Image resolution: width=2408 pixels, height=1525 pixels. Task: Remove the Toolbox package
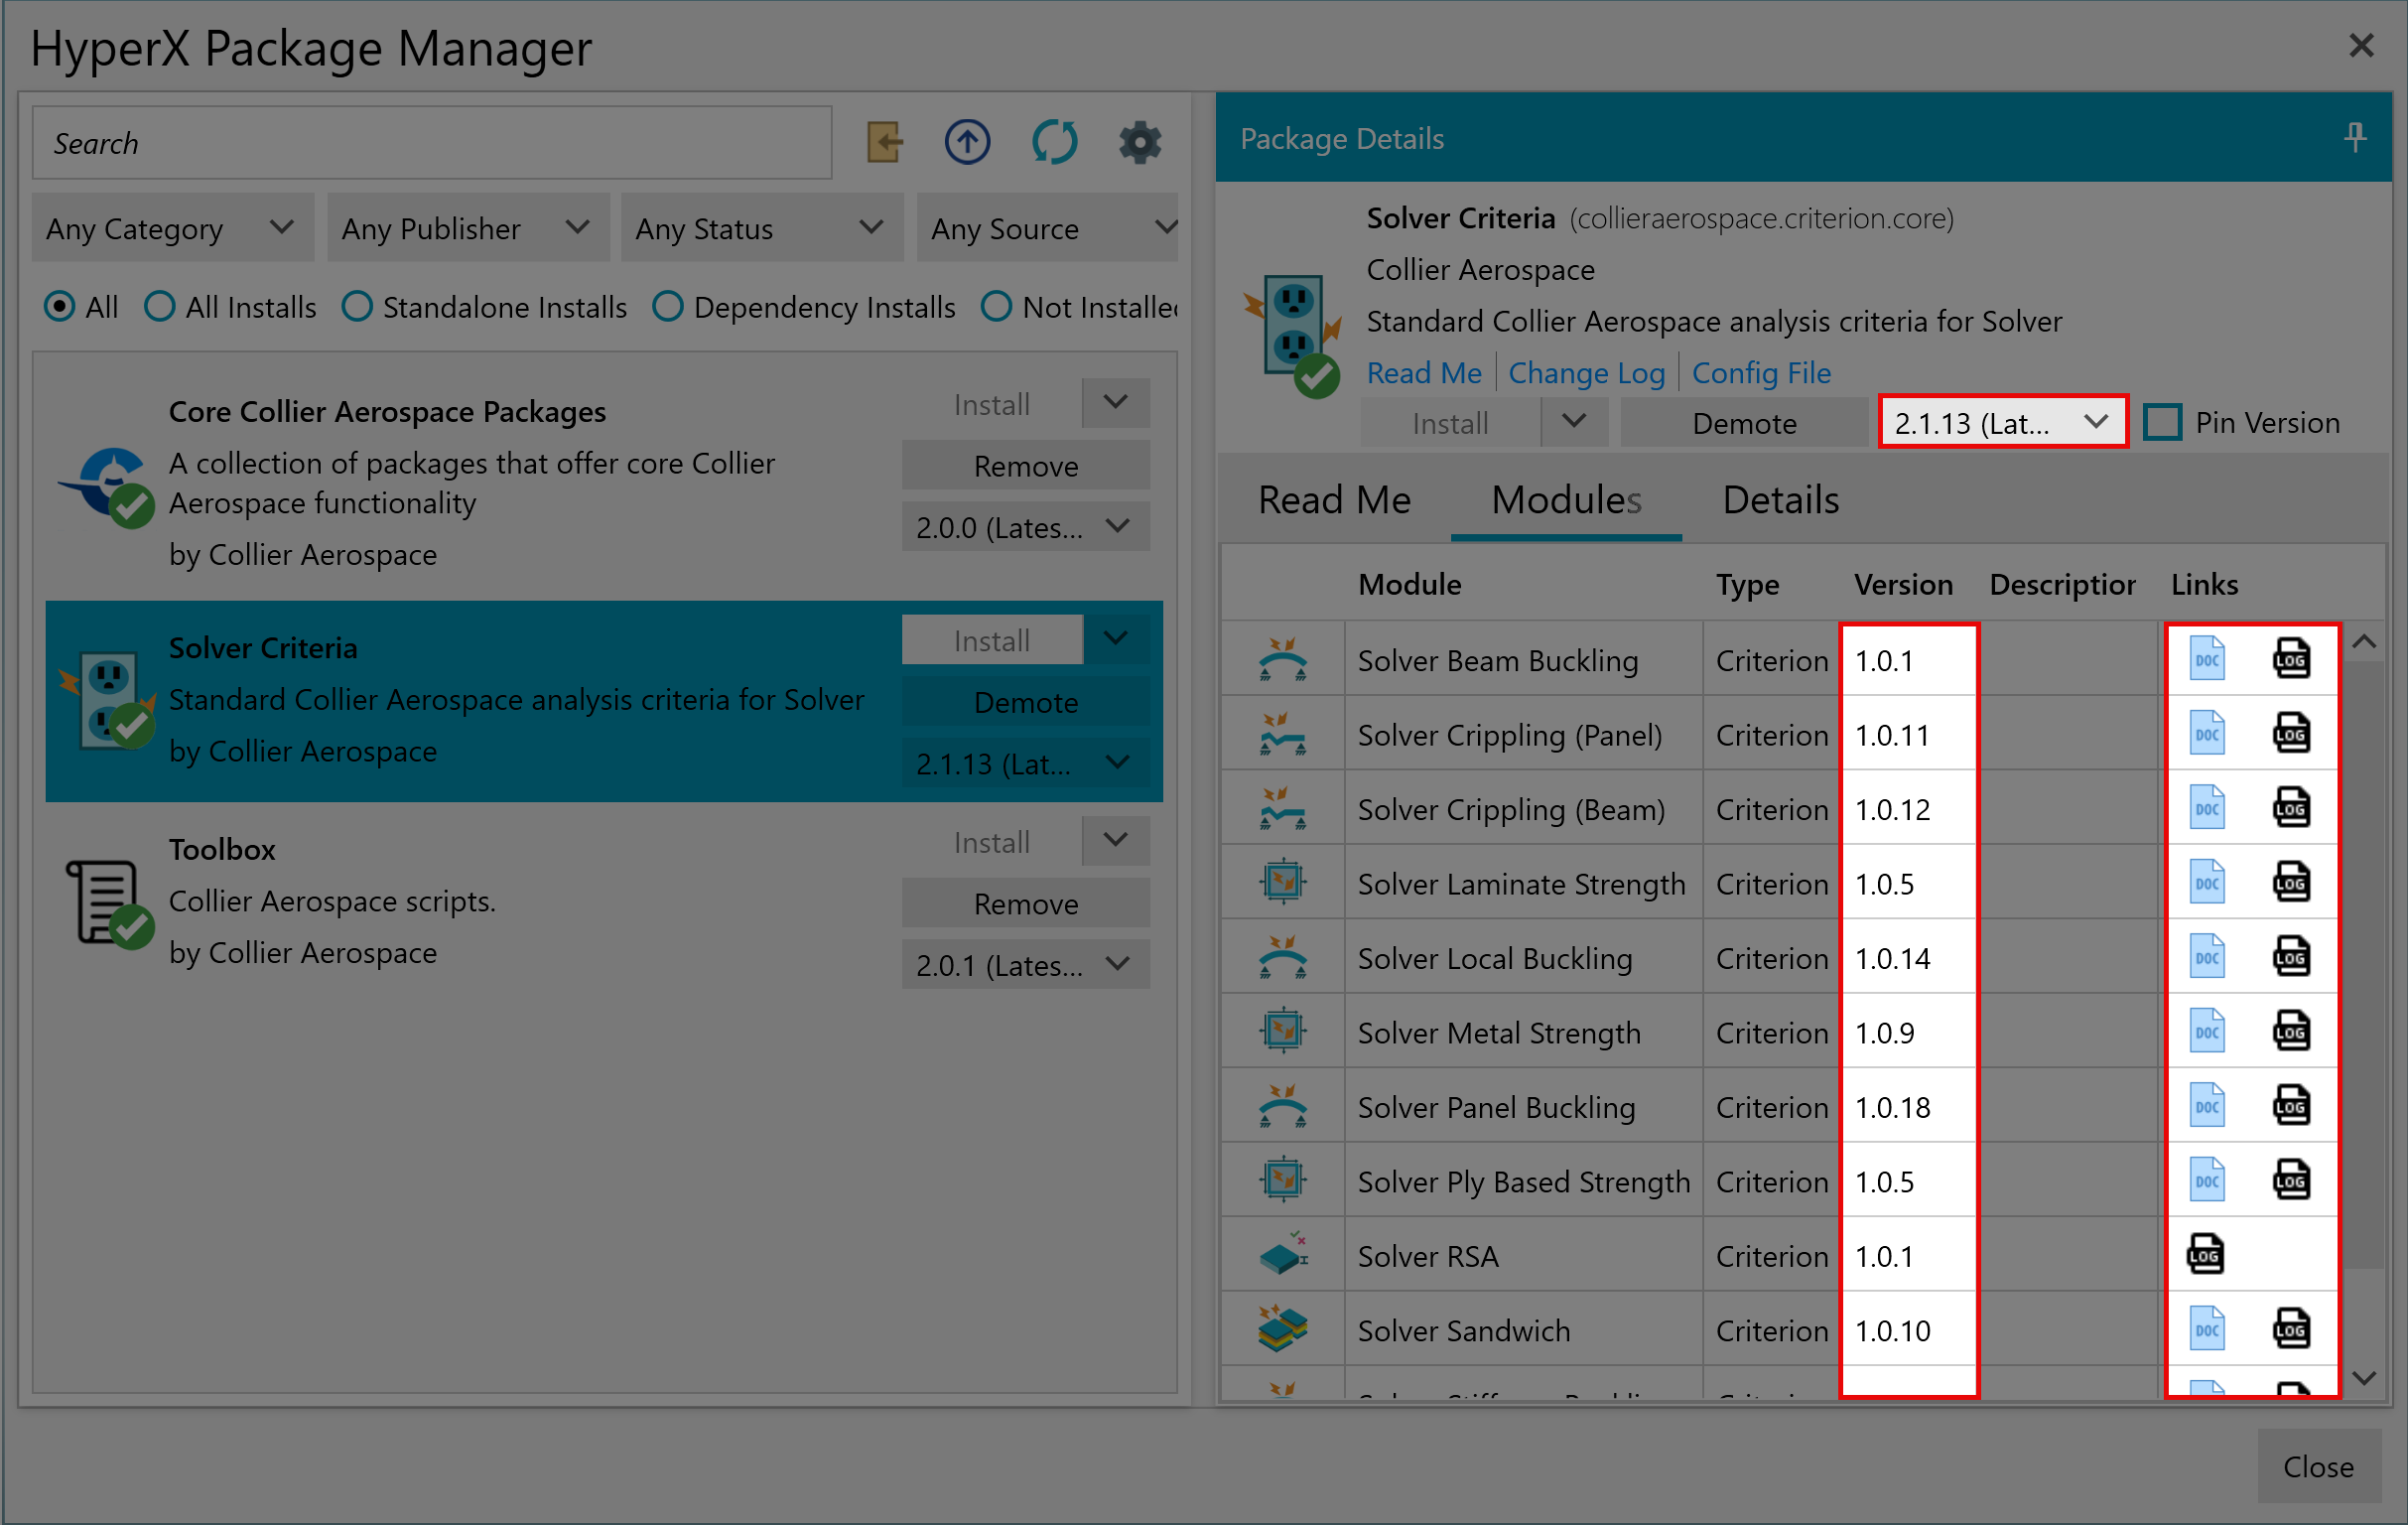(x=1025, y=904)
